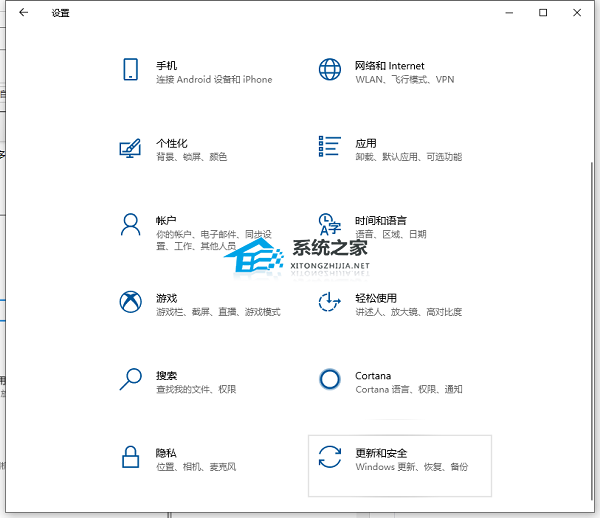Click the phone icon for 手机
600x518 pixels.
click(130, 70)
